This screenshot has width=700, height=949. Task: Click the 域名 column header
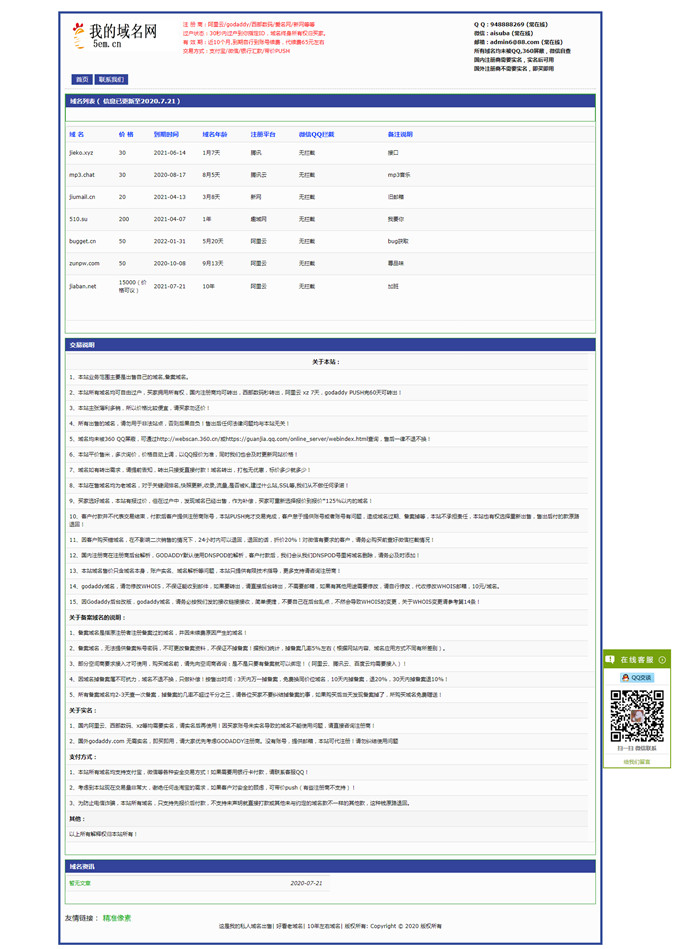pos(77,133)
